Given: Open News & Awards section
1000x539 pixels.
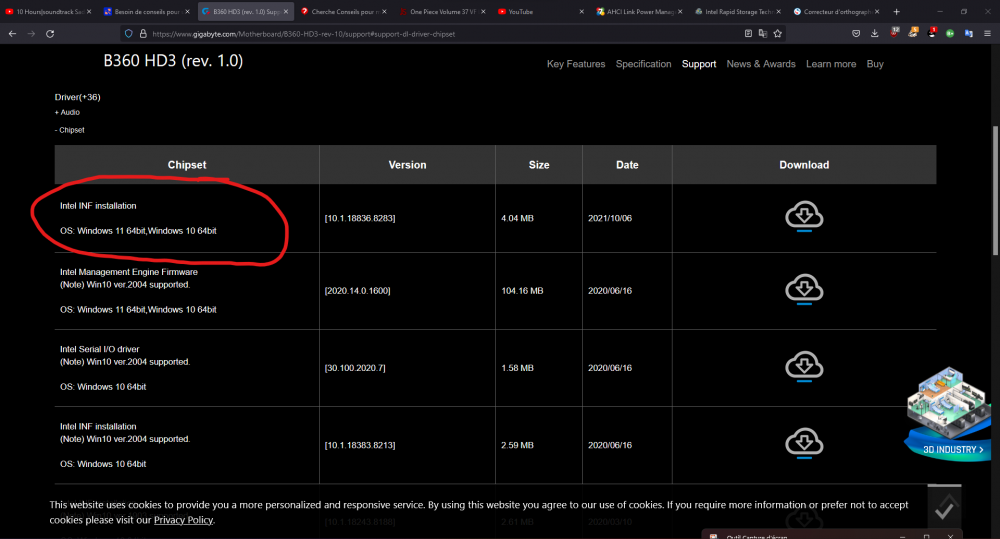Looking at the screenshot, I should click(761, 64).
